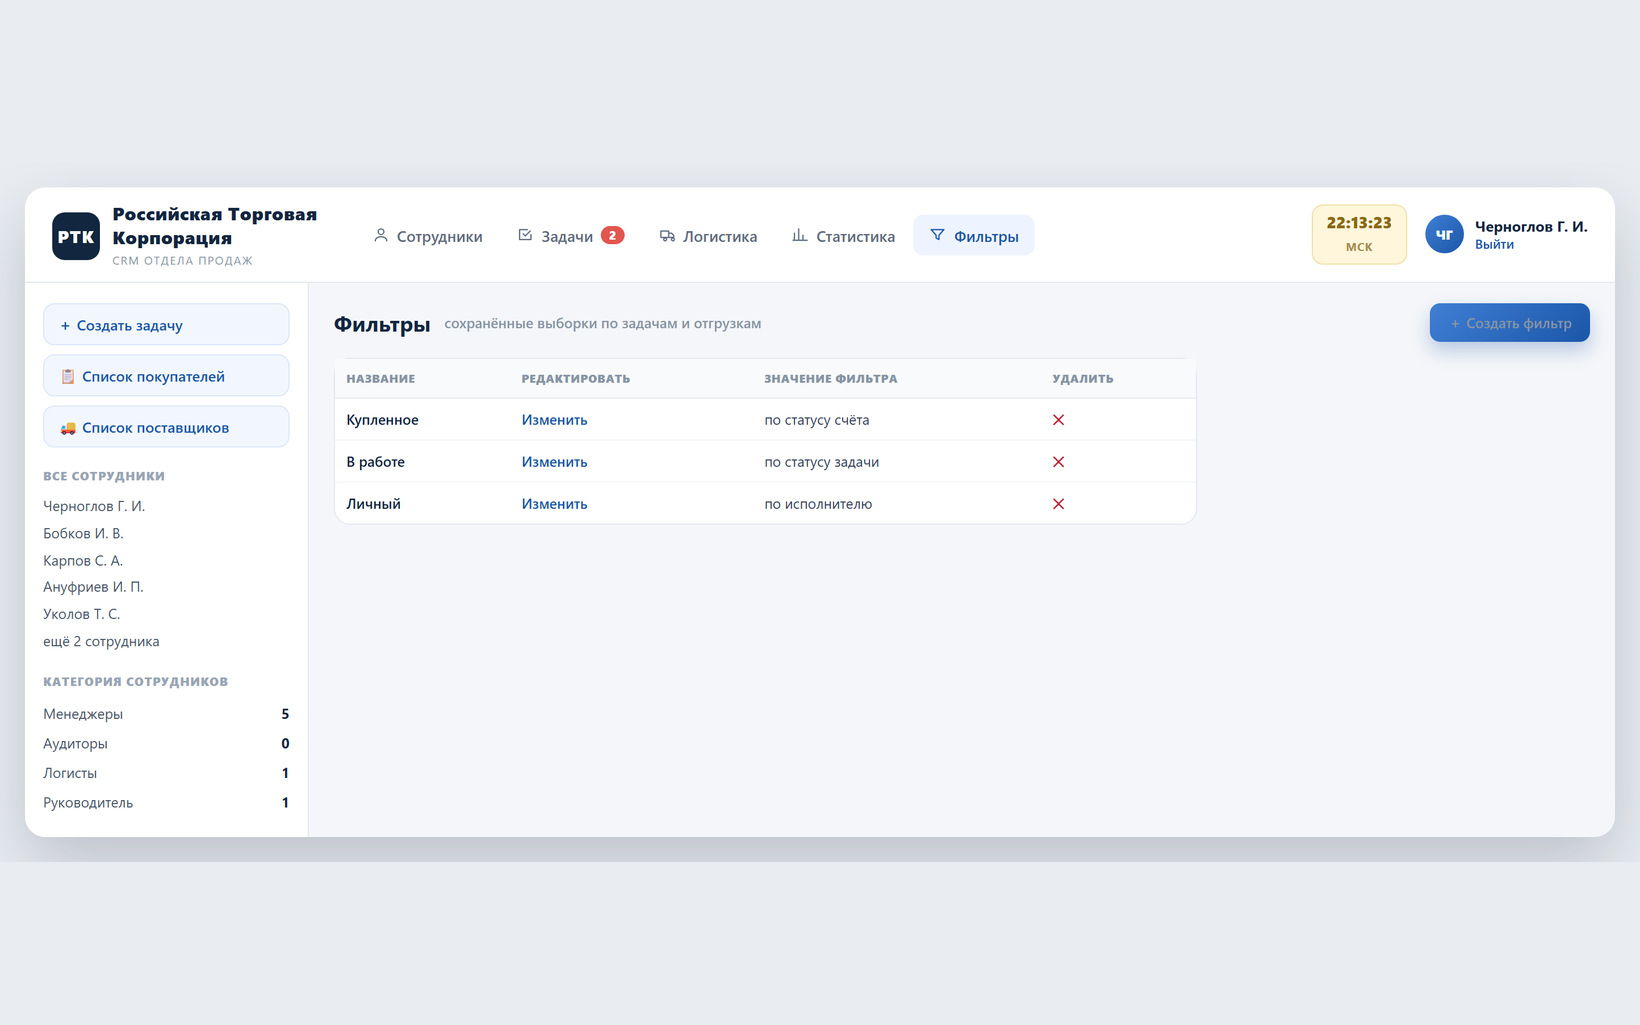The image size is (1640, 1025).
Task: Choose the Руководитель category
Action: (x=166, y=803)
